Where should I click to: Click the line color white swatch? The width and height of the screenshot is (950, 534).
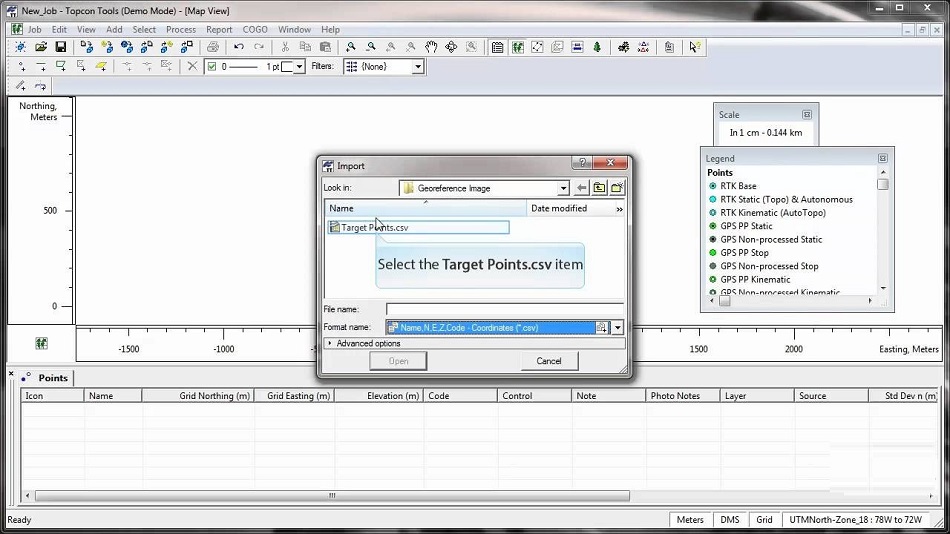(x=287, y=67)
